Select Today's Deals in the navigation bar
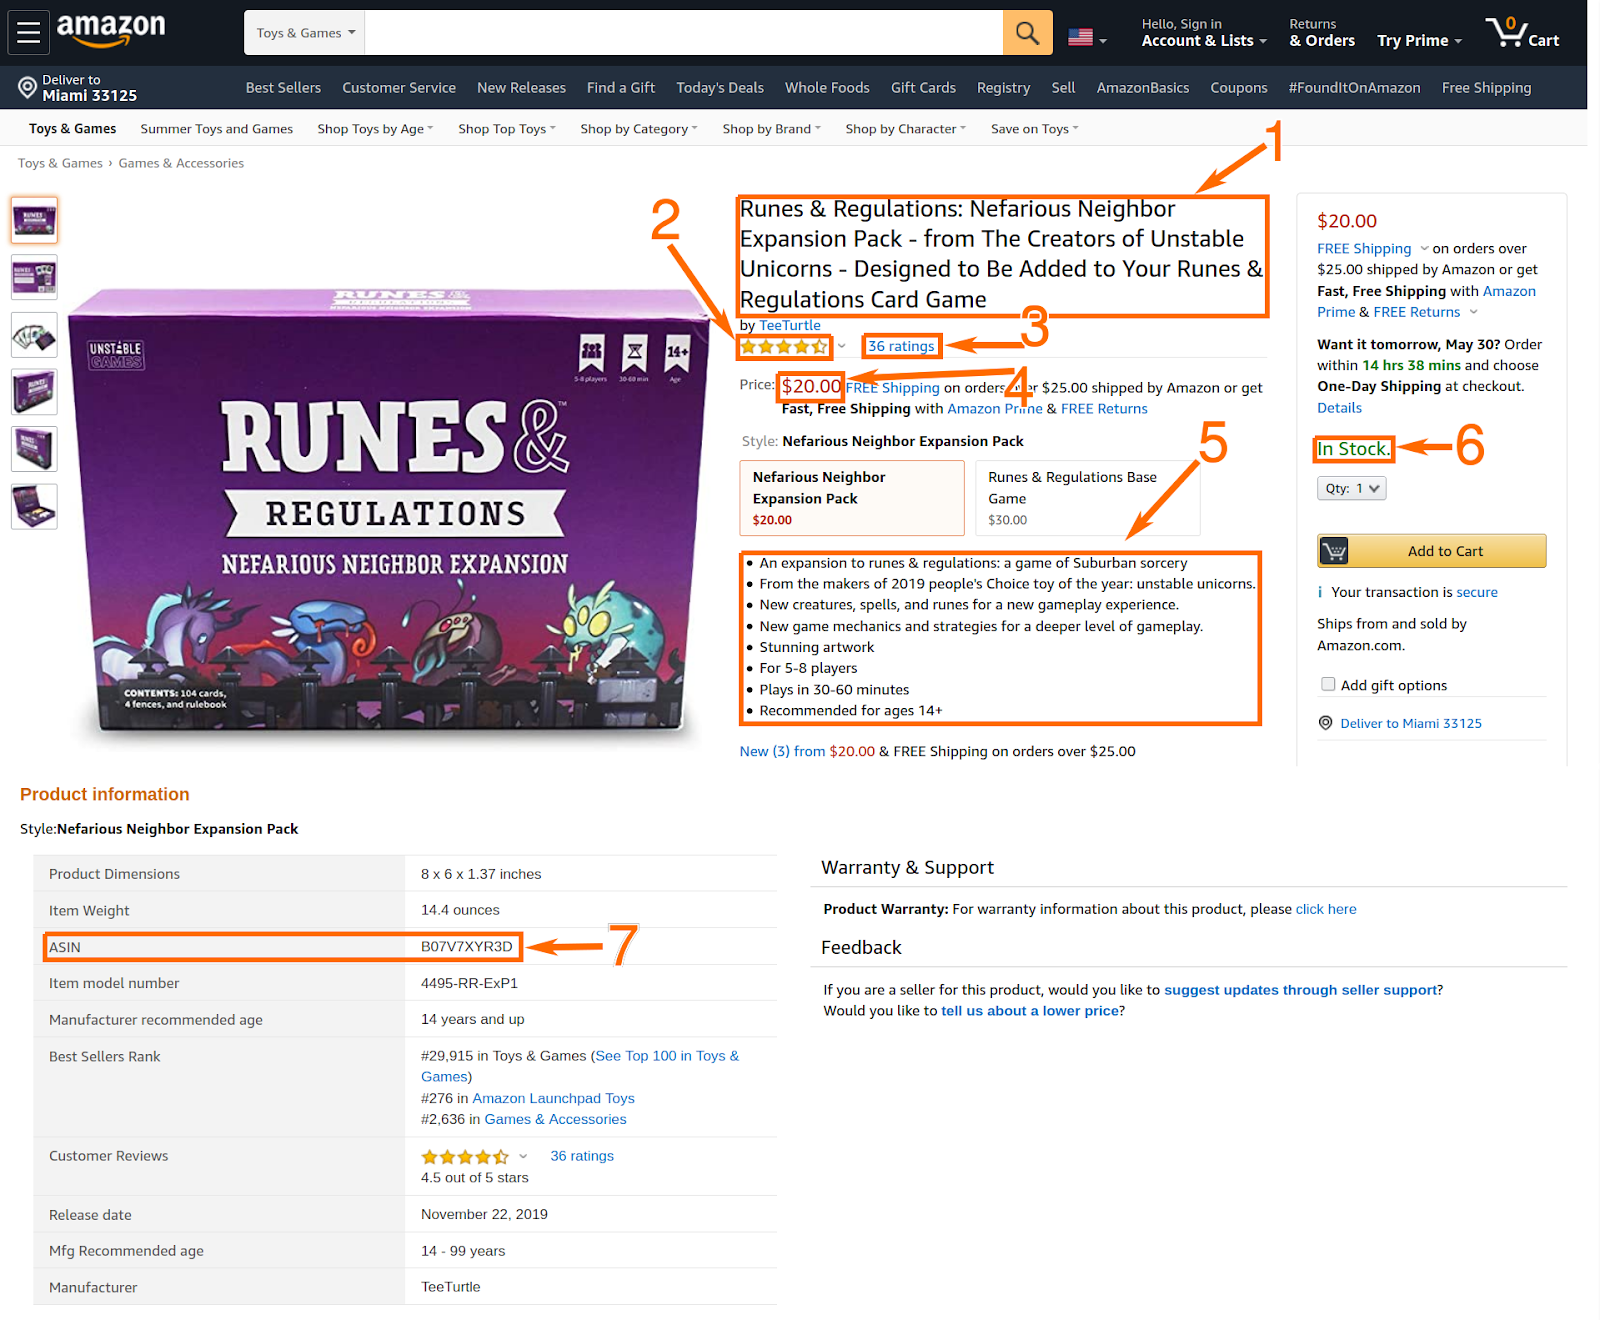 point(719,88)
